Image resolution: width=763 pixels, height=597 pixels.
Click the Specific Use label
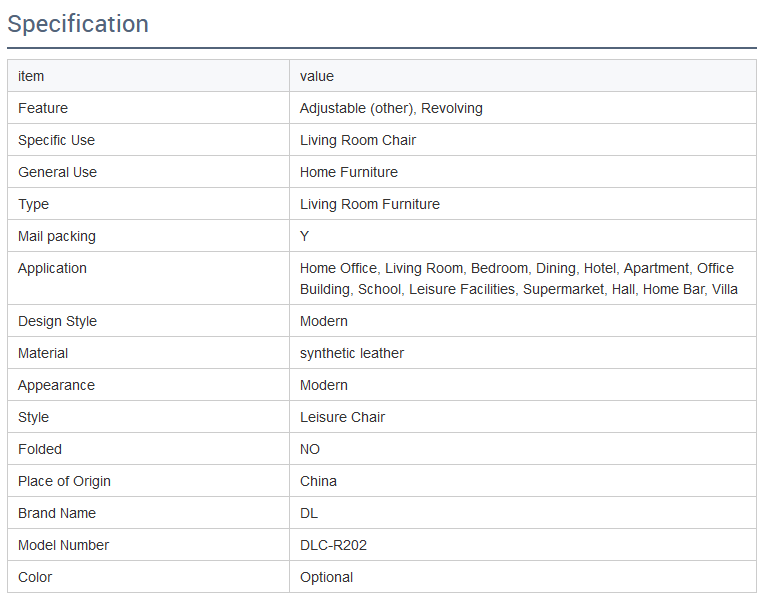click(x=56, y=140)
